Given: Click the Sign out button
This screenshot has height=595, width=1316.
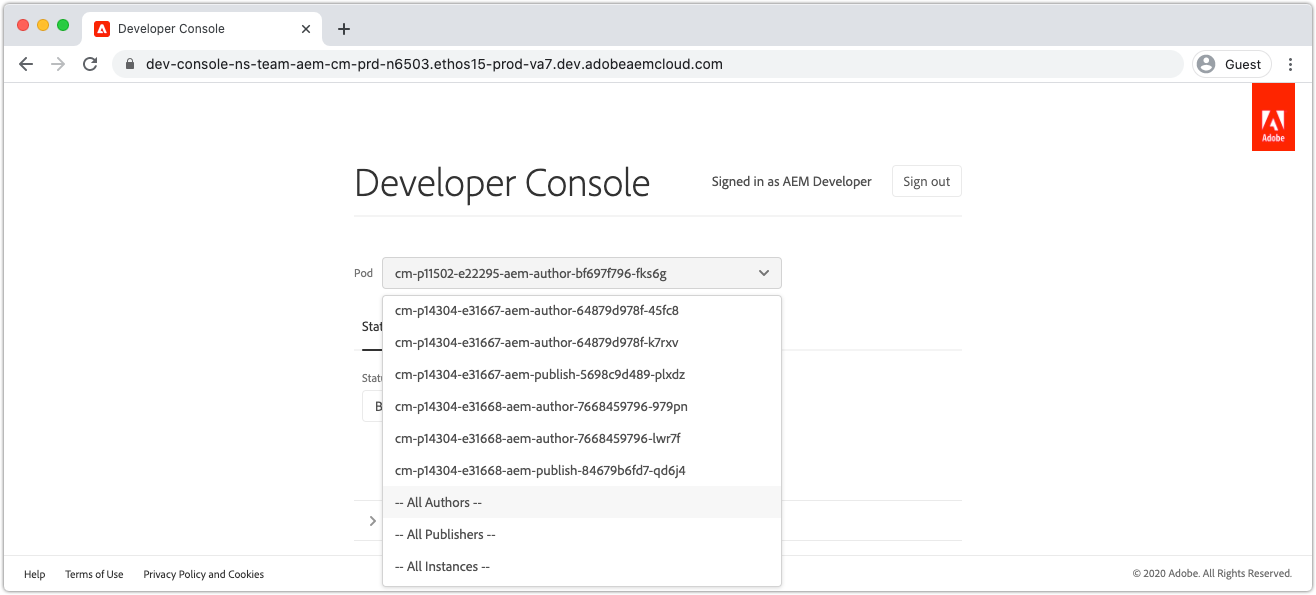Looking at the screenshot, I should 926,181.
